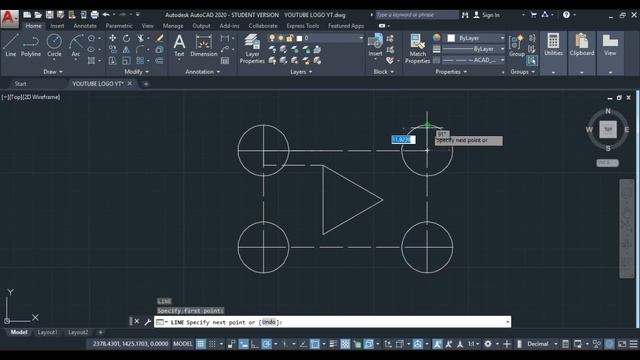The width and height of the screenshot is (640, 360).
Task: Expand the Annotation panel
Action: click(202, 72)
